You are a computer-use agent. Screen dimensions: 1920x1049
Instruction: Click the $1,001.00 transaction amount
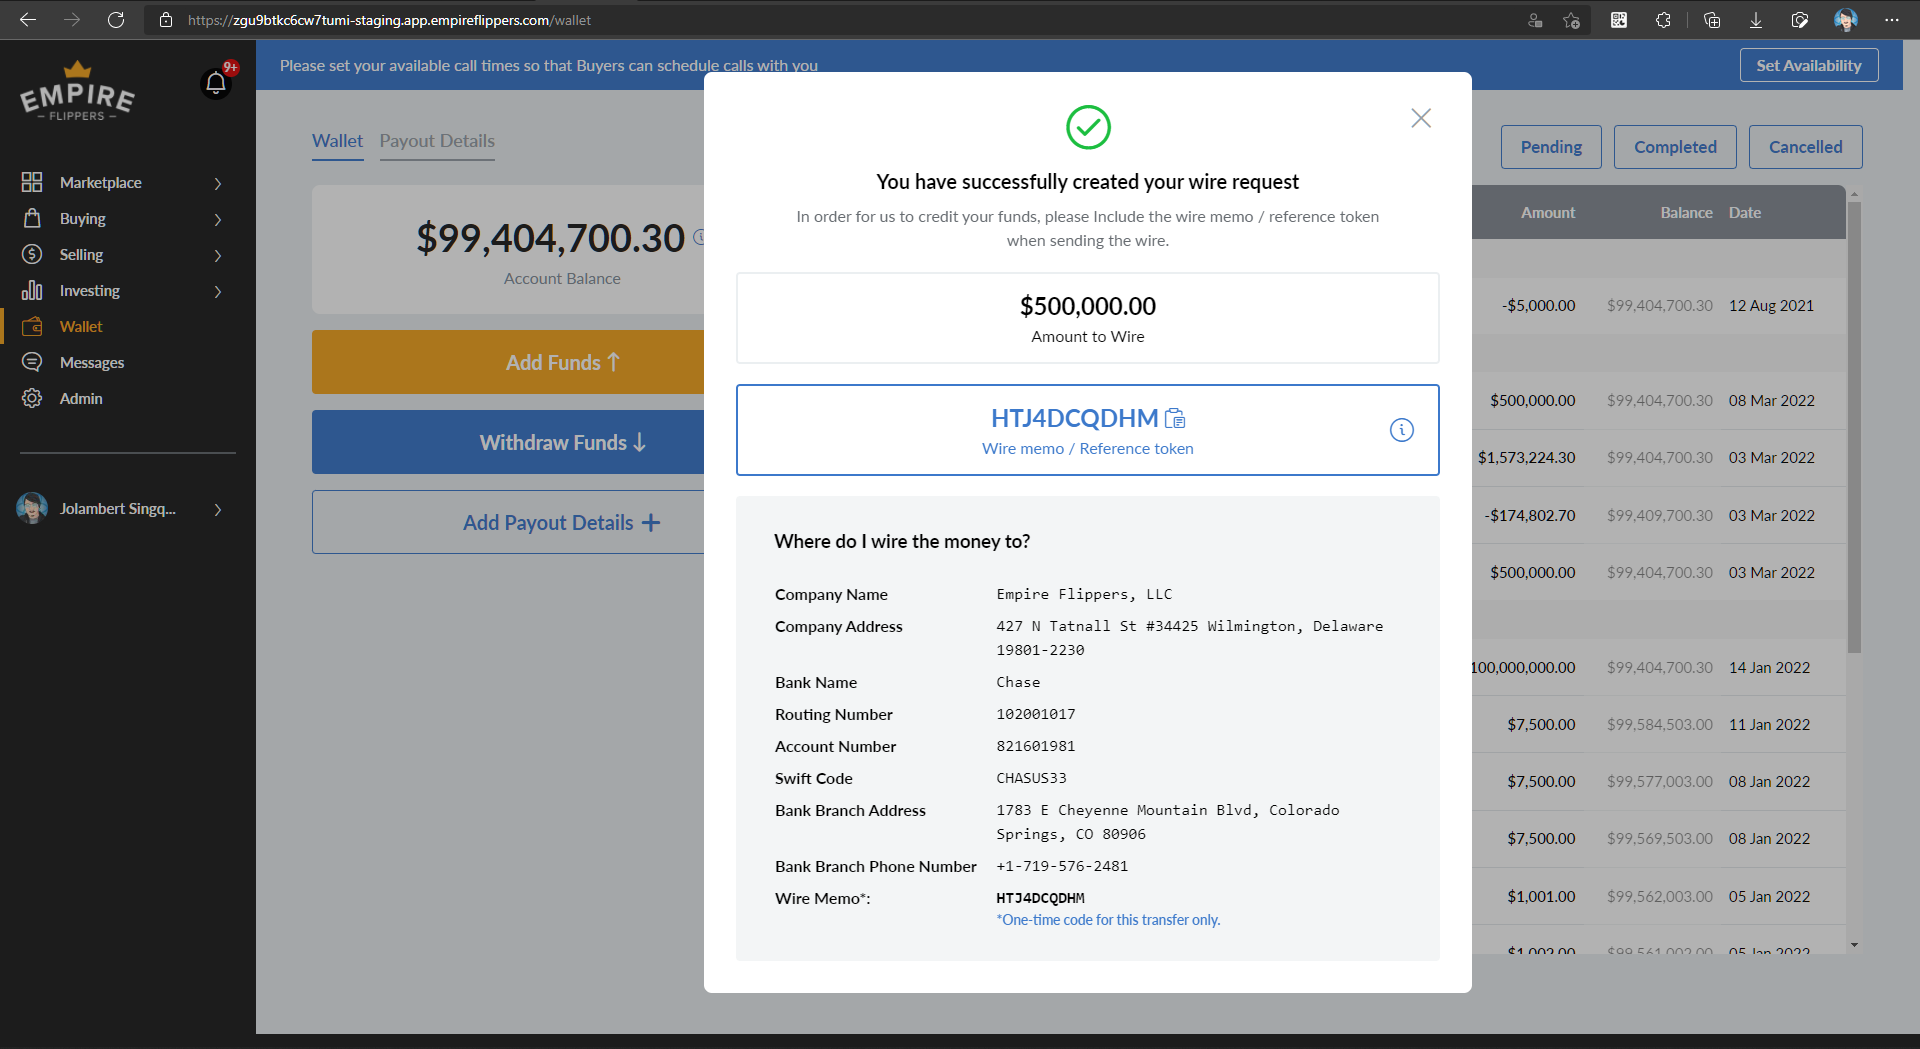pyautogui.click(x=1541, y=897)
